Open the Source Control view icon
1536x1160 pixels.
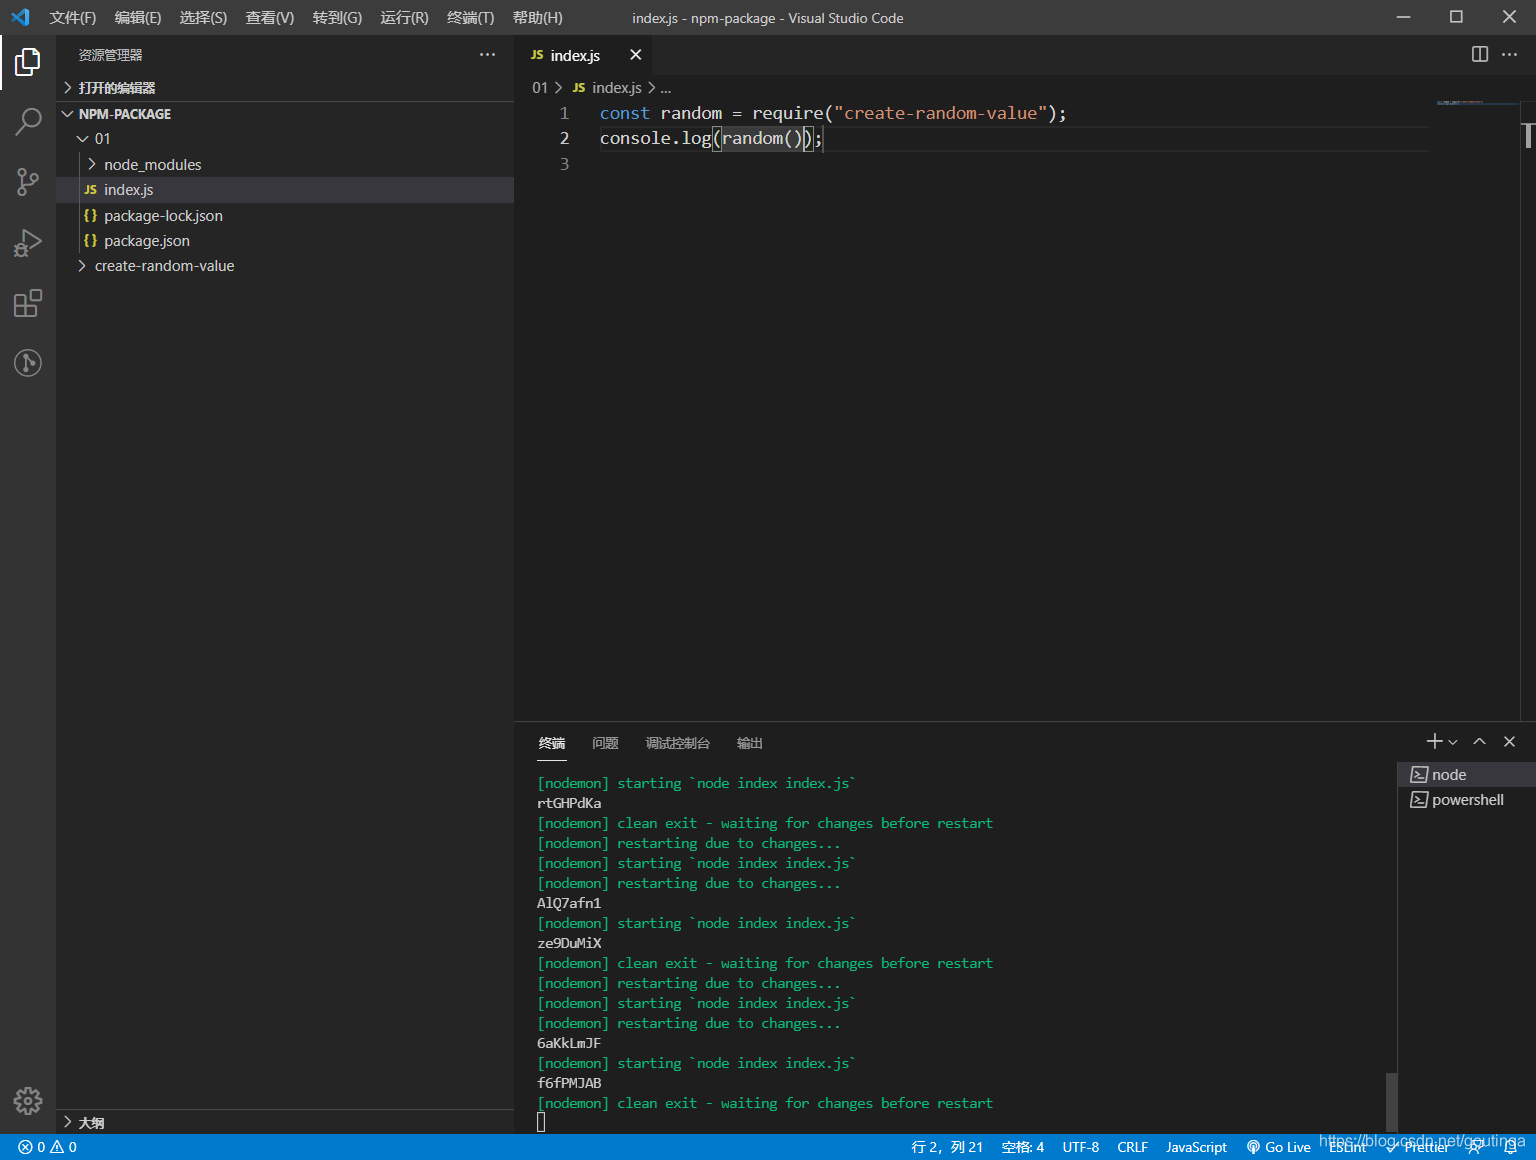(28, 182)
